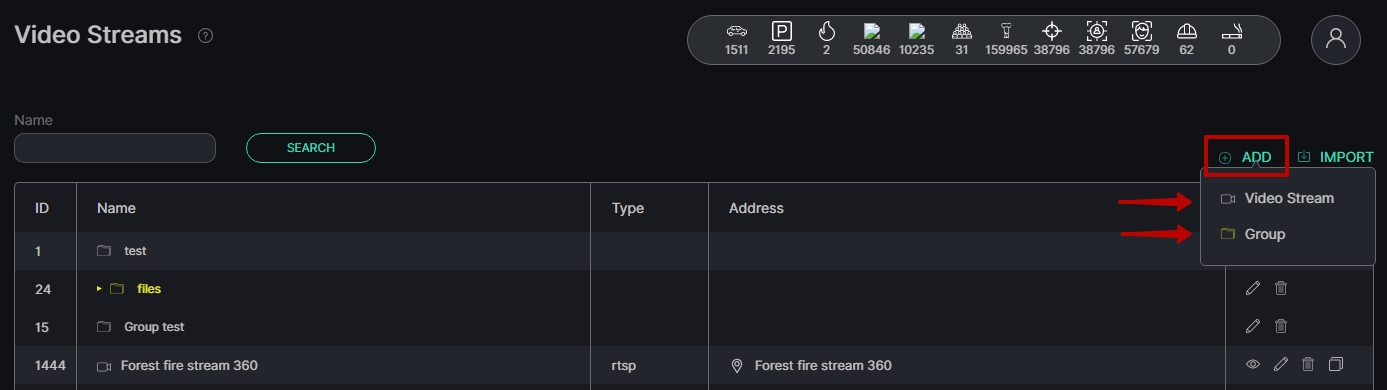The width and height of the screenshot is (1387, 390).
Task: Select the fire detection flame icon
Action: [x=826, y=31]
